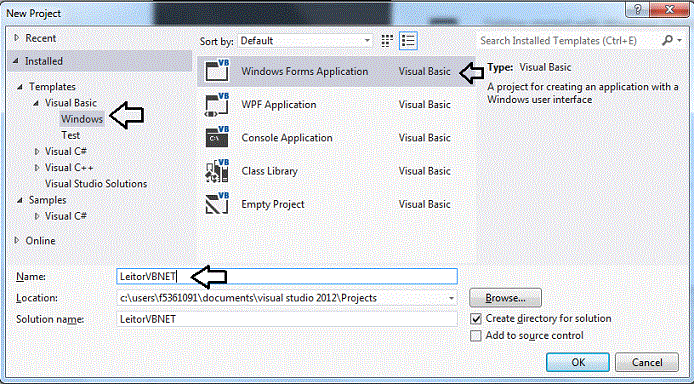The width and height of the screenshot is (694, 384).
Task: Select the Class Library template name
Action: pos(270,171)
